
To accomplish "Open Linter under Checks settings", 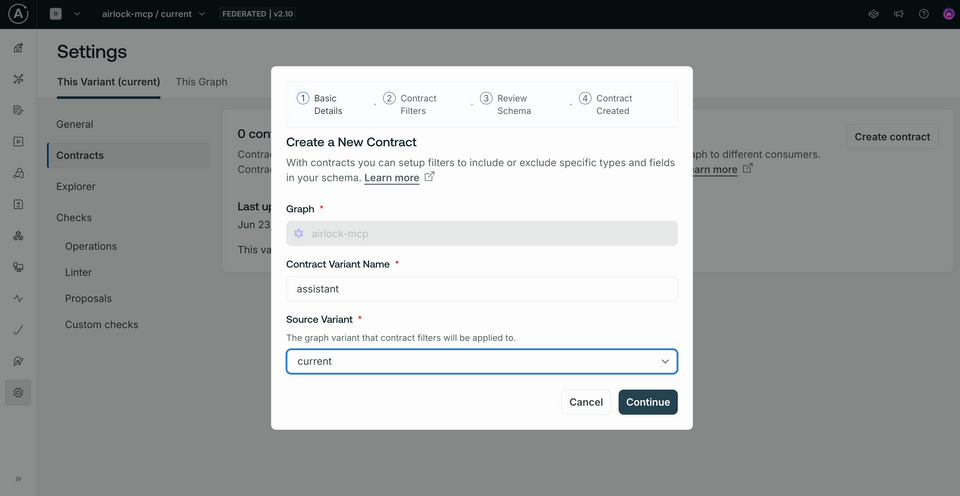I will 78,272.
